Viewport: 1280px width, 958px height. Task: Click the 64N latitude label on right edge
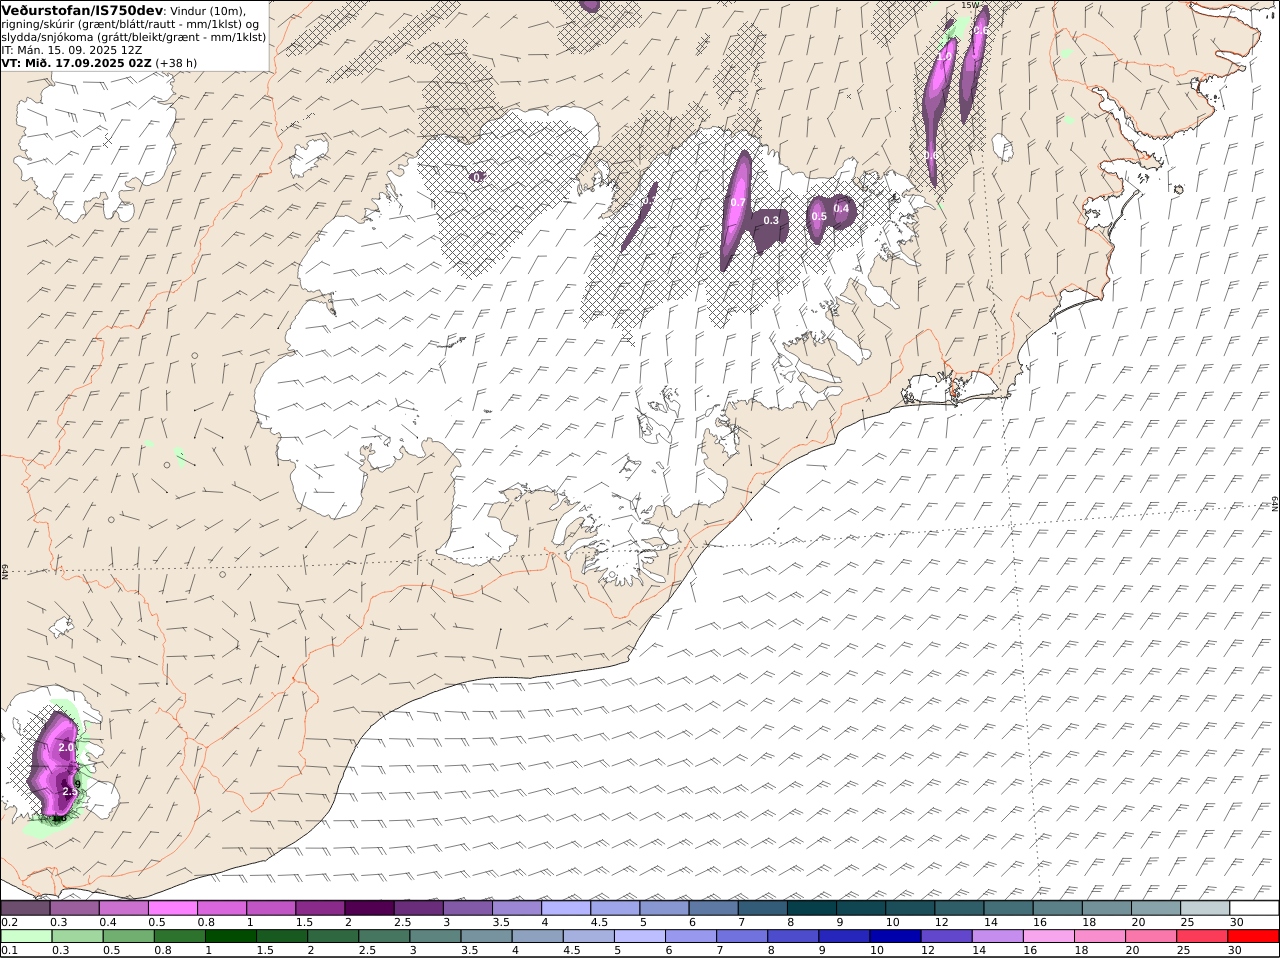pos(1274,503)
